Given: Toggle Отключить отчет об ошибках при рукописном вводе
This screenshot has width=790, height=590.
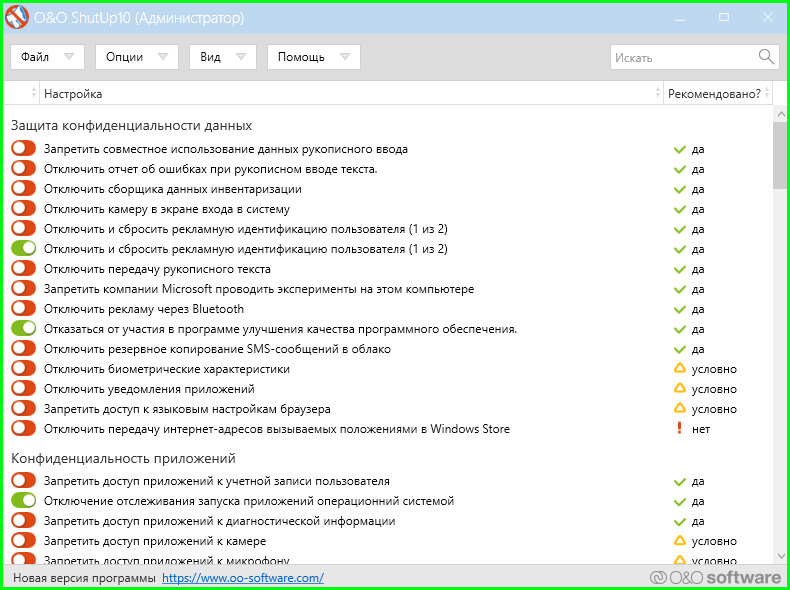Looking at the screenshot, I should pyautogui.click(x=24, y=169).
